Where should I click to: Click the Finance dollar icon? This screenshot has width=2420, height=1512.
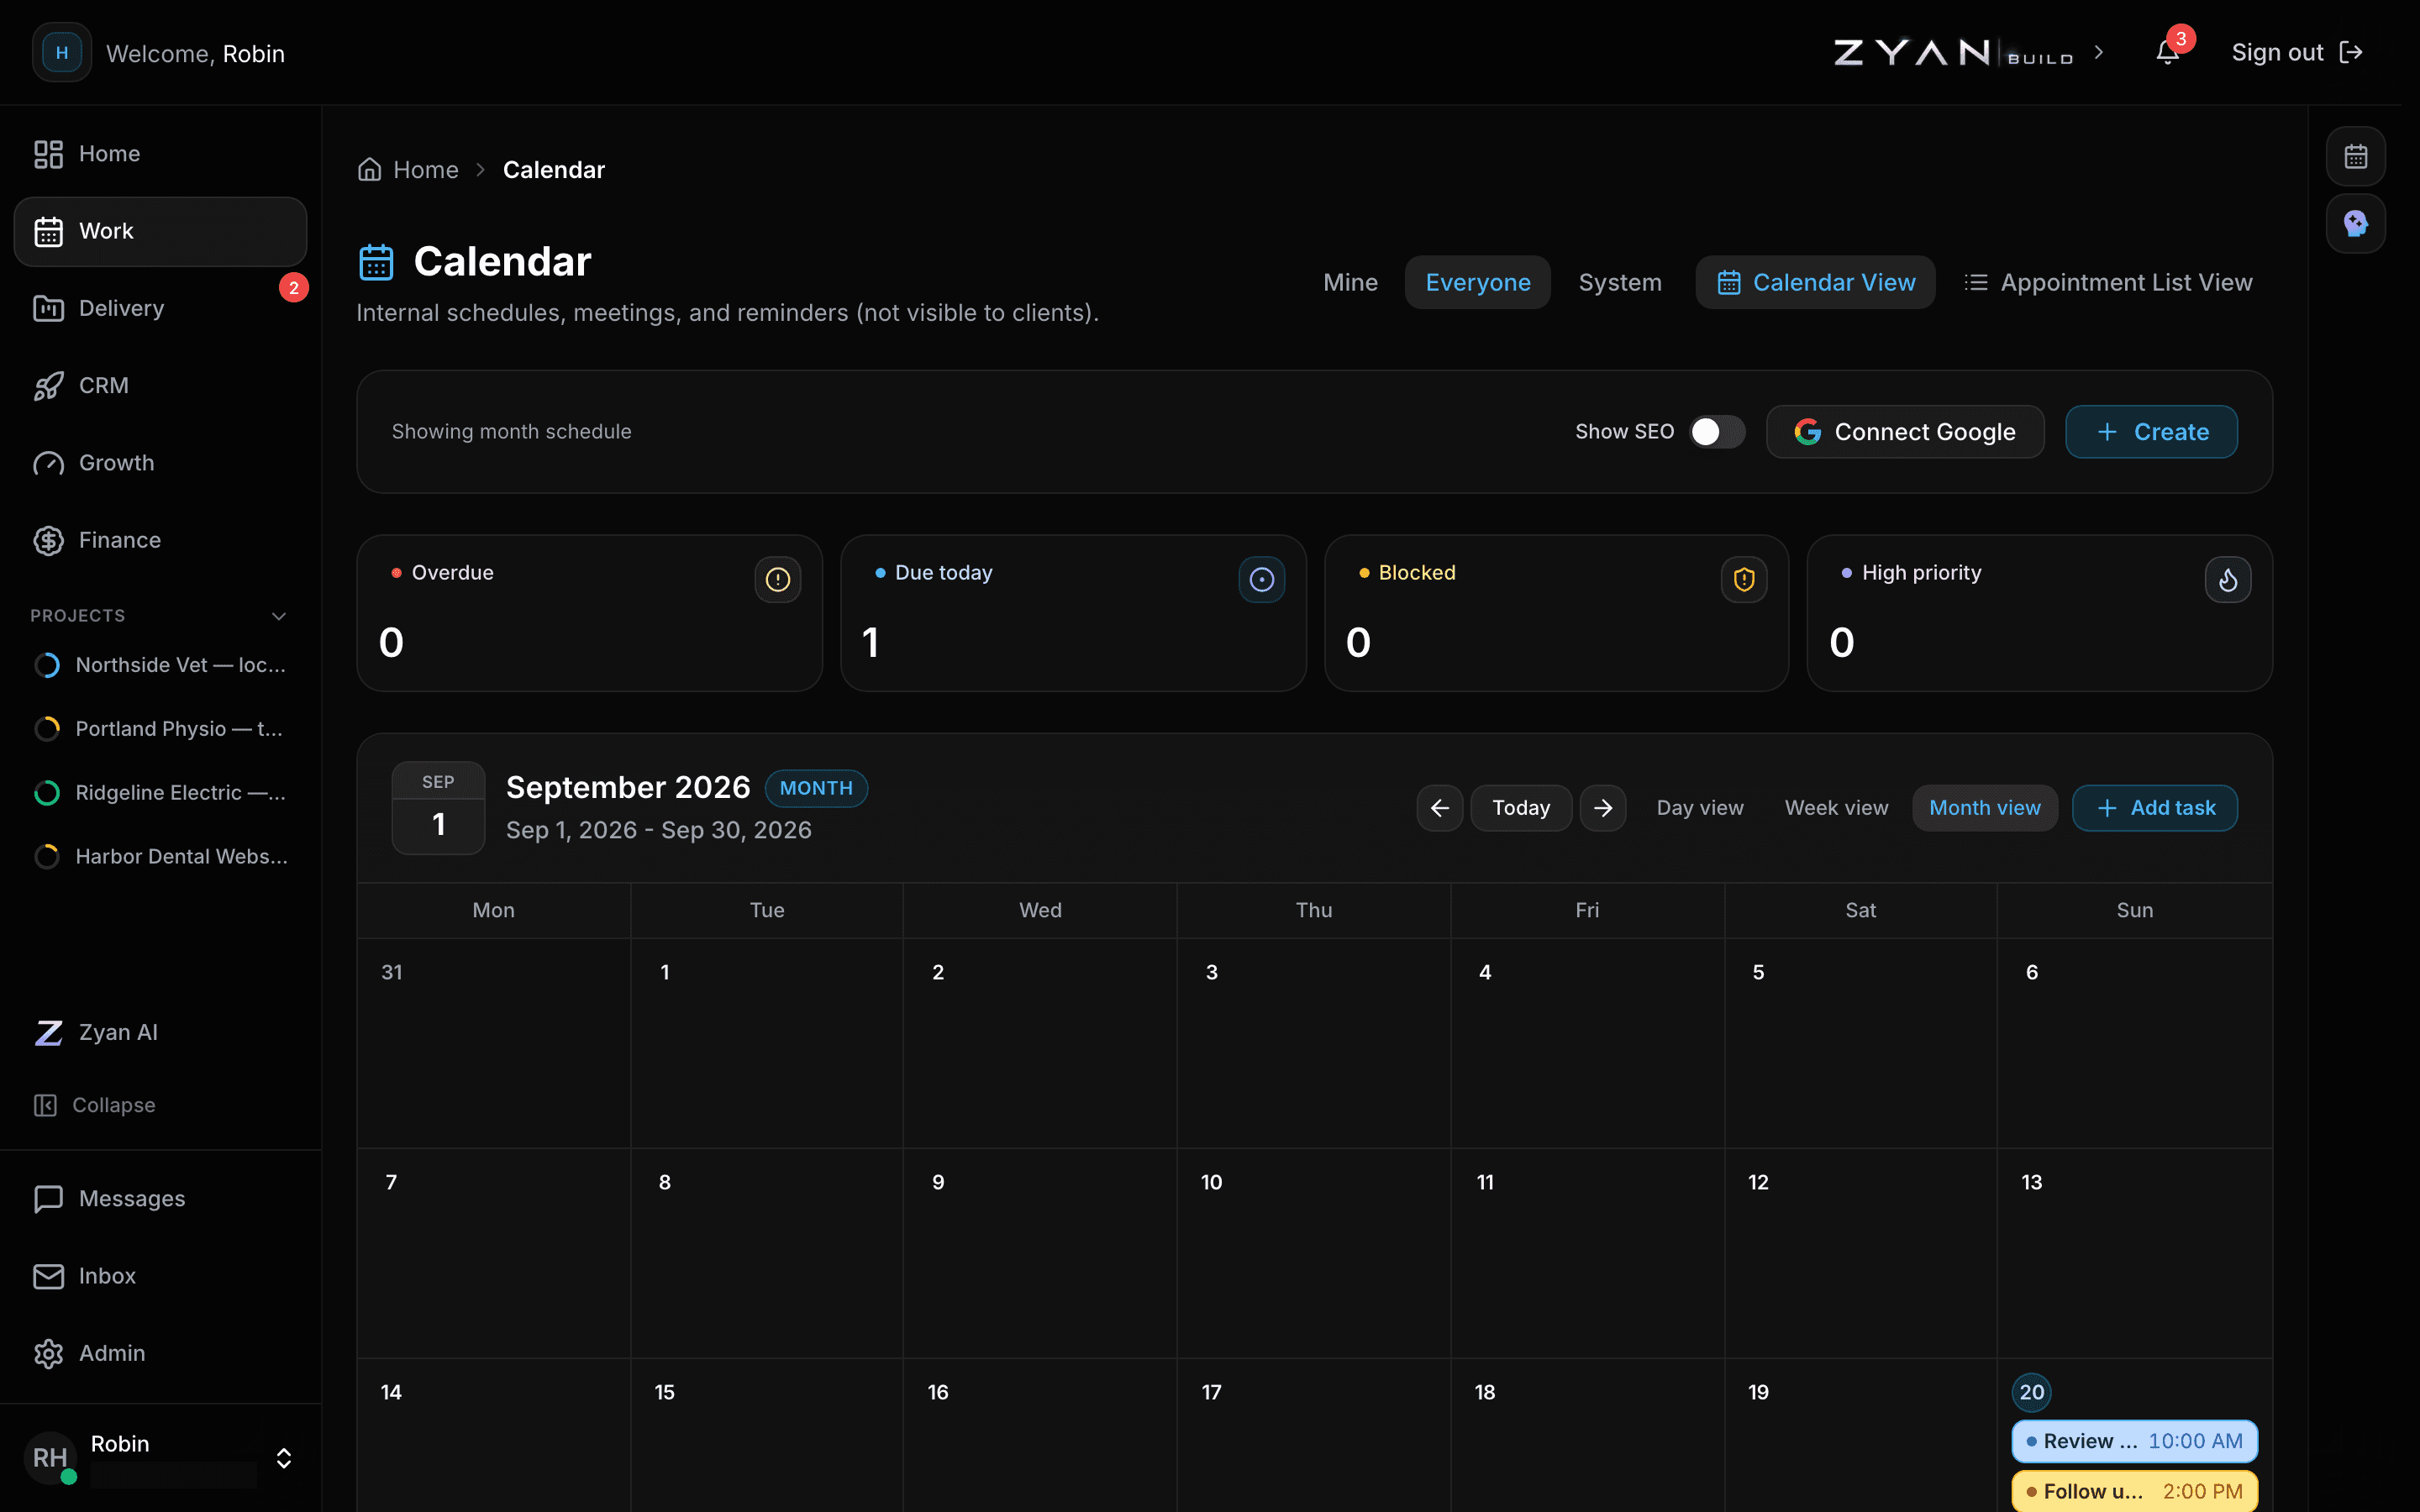tap(48, 540)
